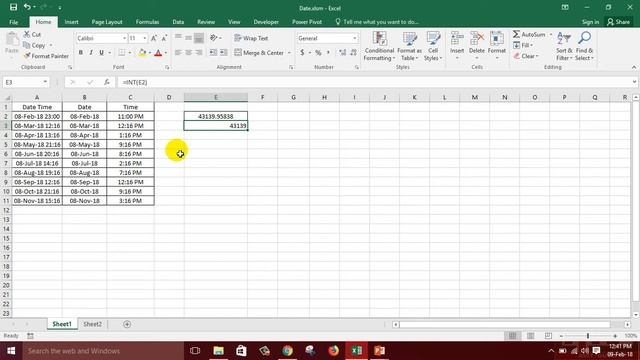Toggle Italic formatting
This screenshot has height=360, width=640.
point(91,53)
